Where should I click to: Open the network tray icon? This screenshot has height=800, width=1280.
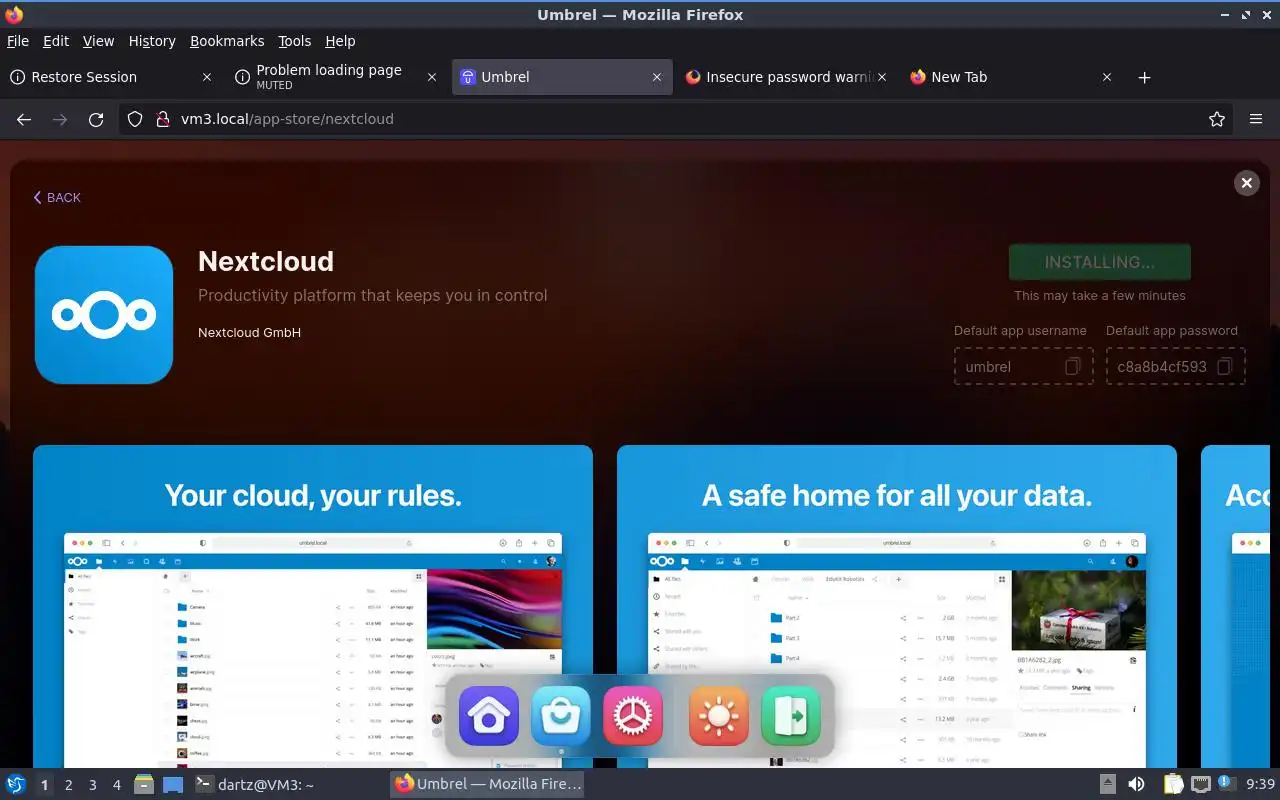pyautogui.click(x=1200, y=784)
